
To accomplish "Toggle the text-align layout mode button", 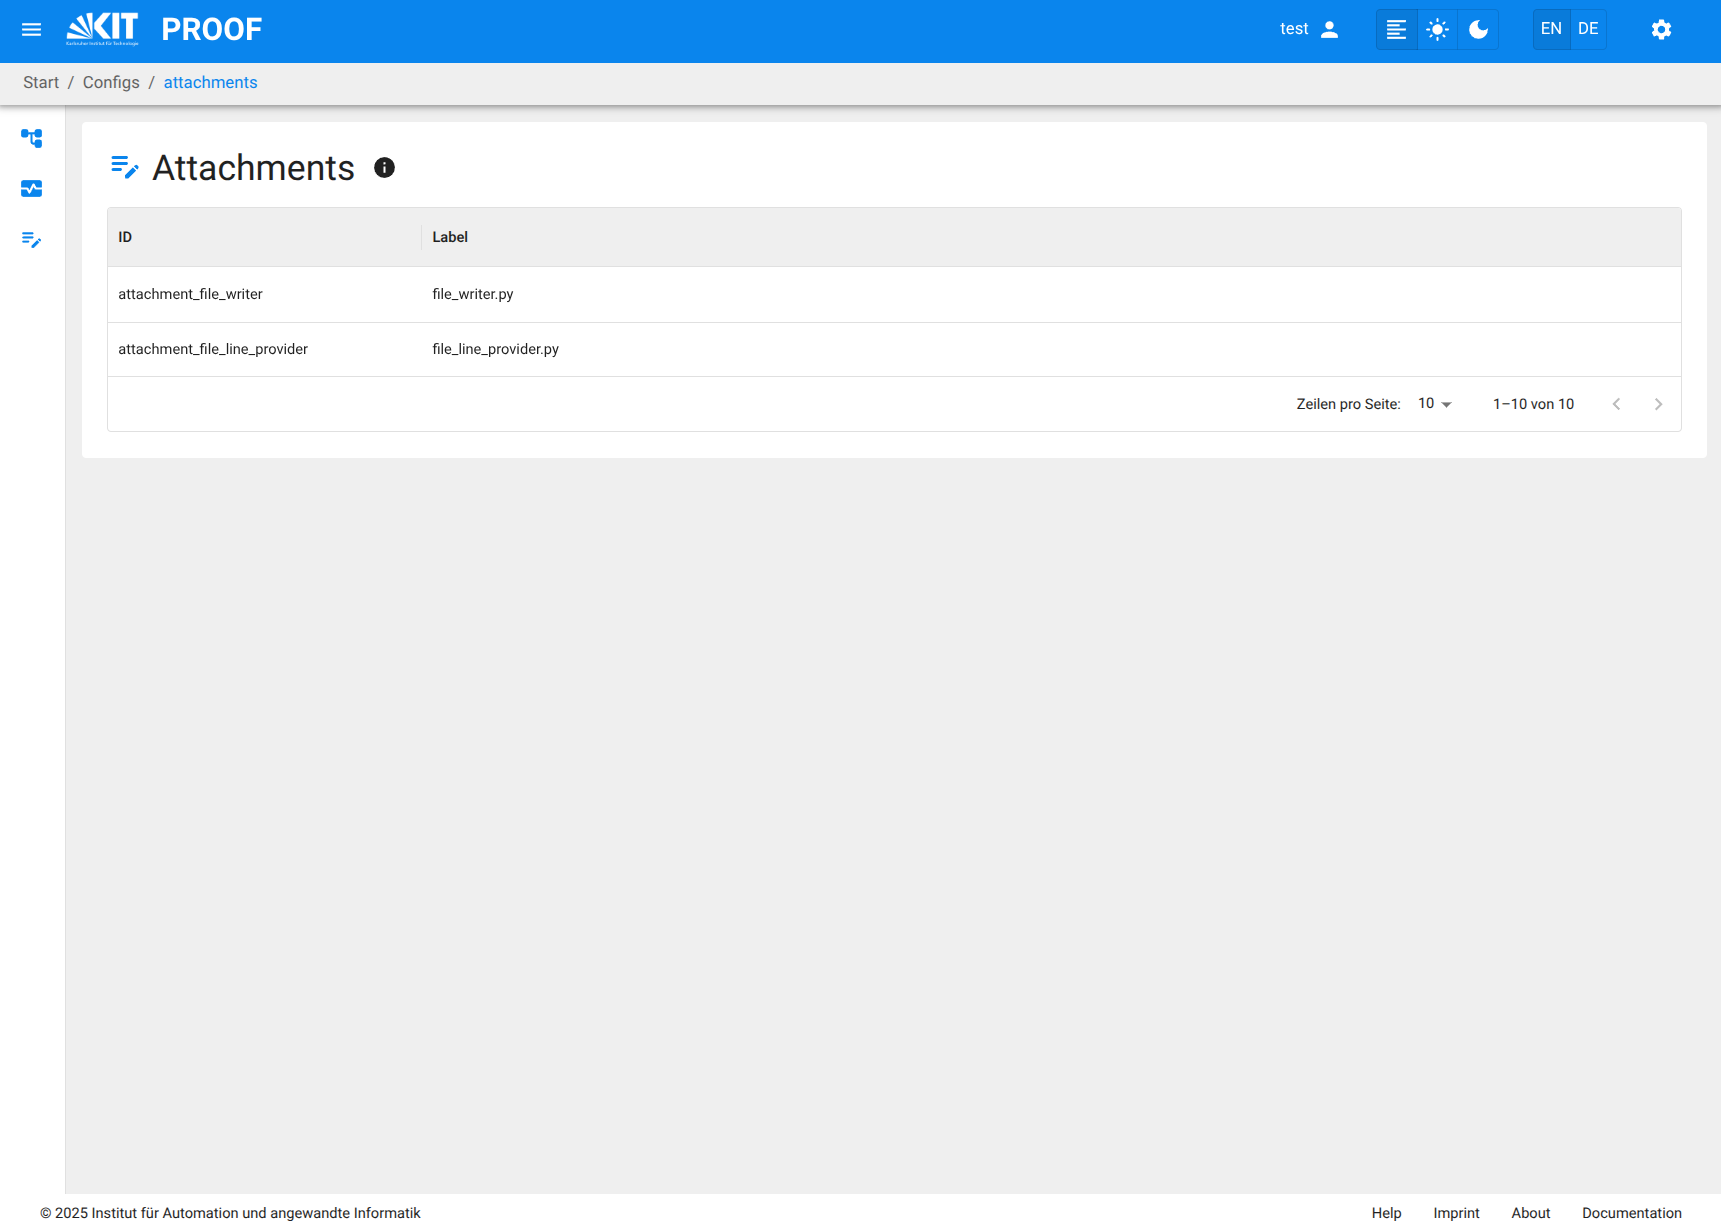I will tap(1396, 30).
